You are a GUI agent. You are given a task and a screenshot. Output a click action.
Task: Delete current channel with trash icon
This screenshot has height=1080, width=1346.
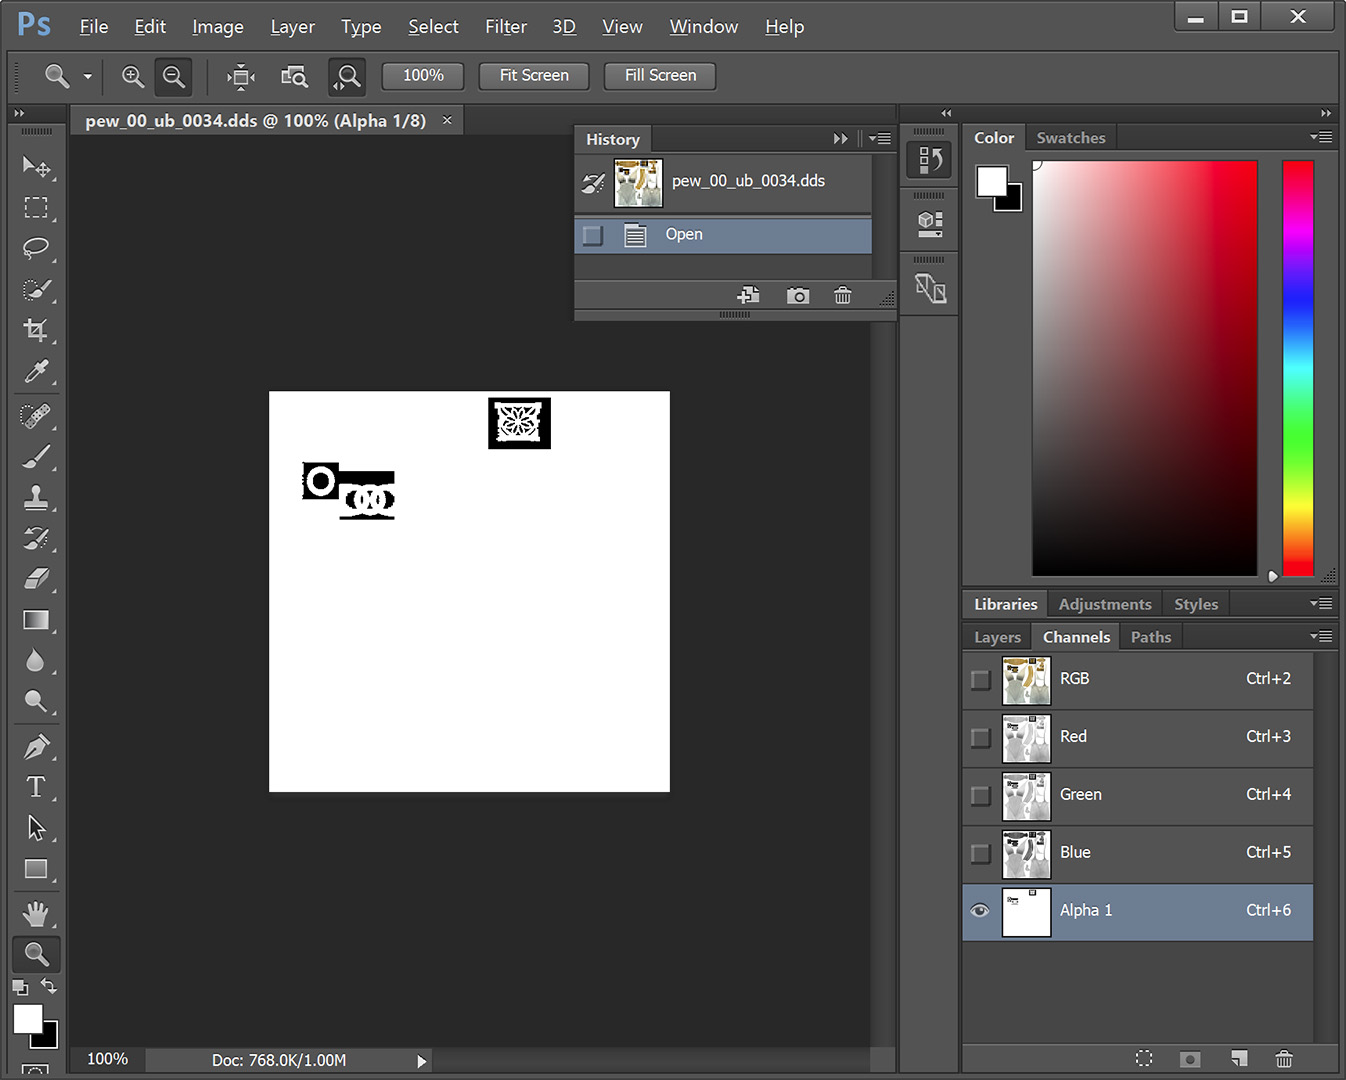coord(1284,1058)
